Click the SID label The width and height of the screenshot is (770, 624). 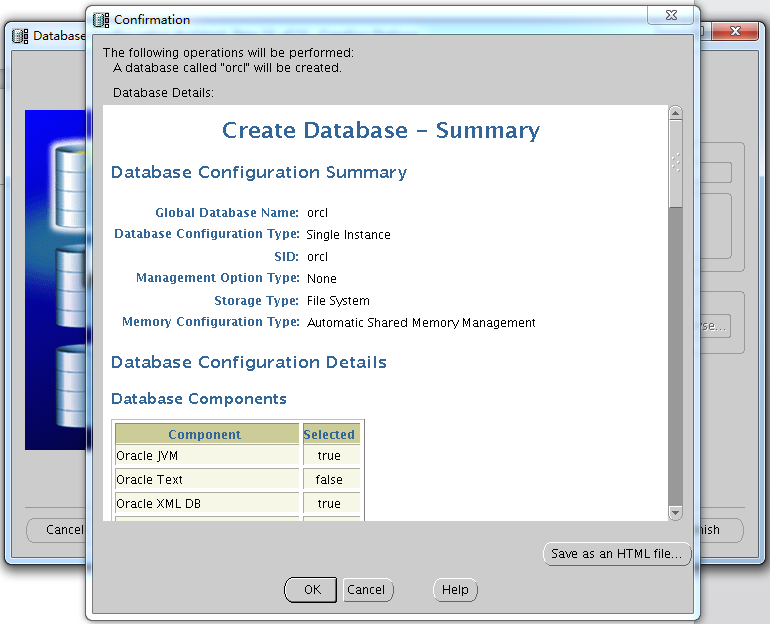pos(286,257)
